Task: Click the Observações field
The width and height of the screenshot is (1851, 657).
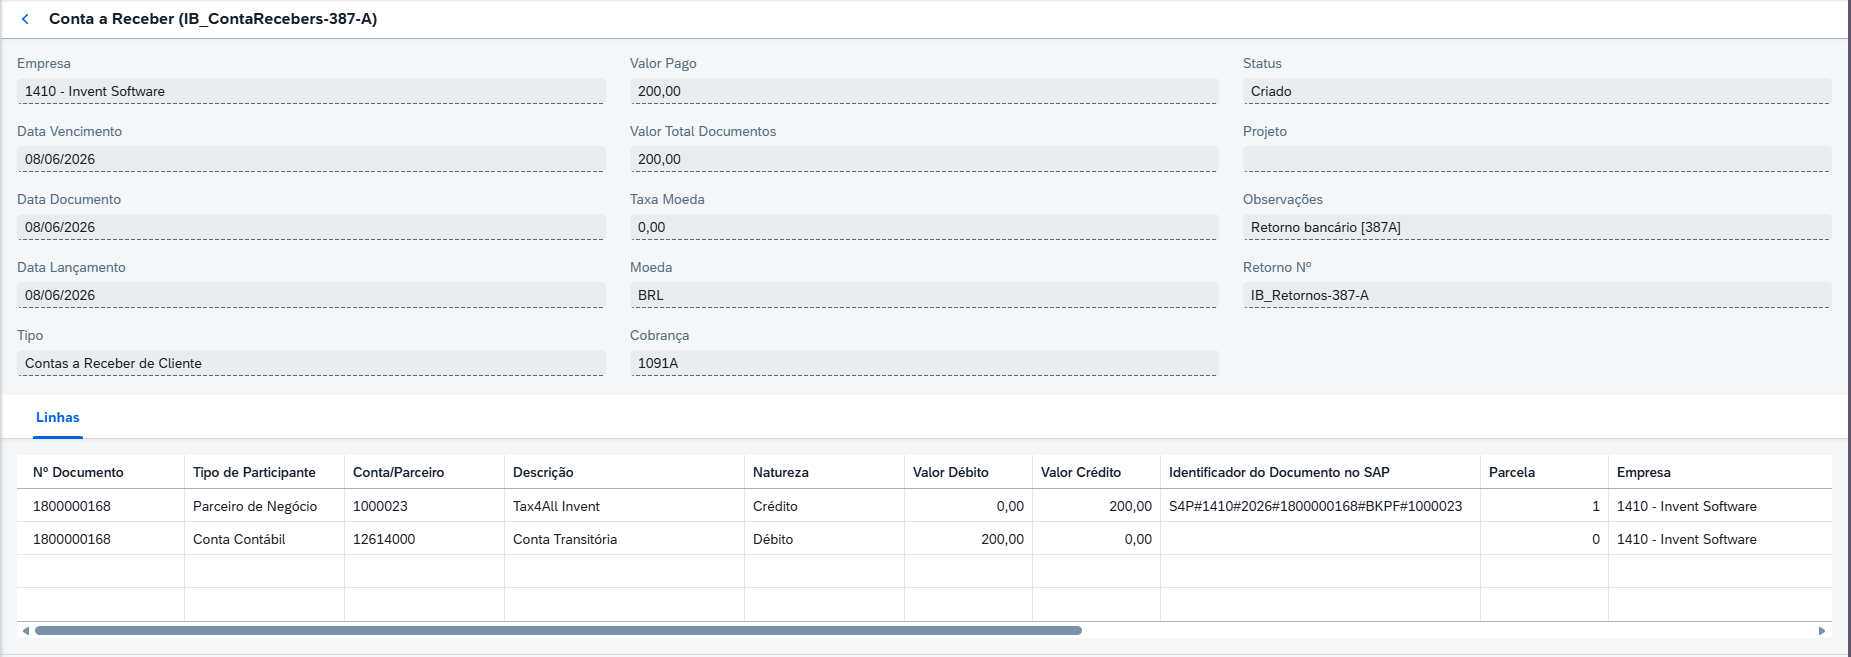Action: click(x=1537, y=227)
